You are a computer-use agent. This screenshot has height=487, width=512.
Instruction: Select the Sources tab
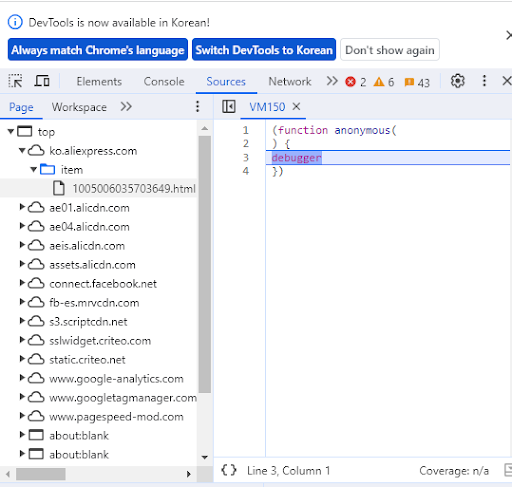click(x=226, y=82)
